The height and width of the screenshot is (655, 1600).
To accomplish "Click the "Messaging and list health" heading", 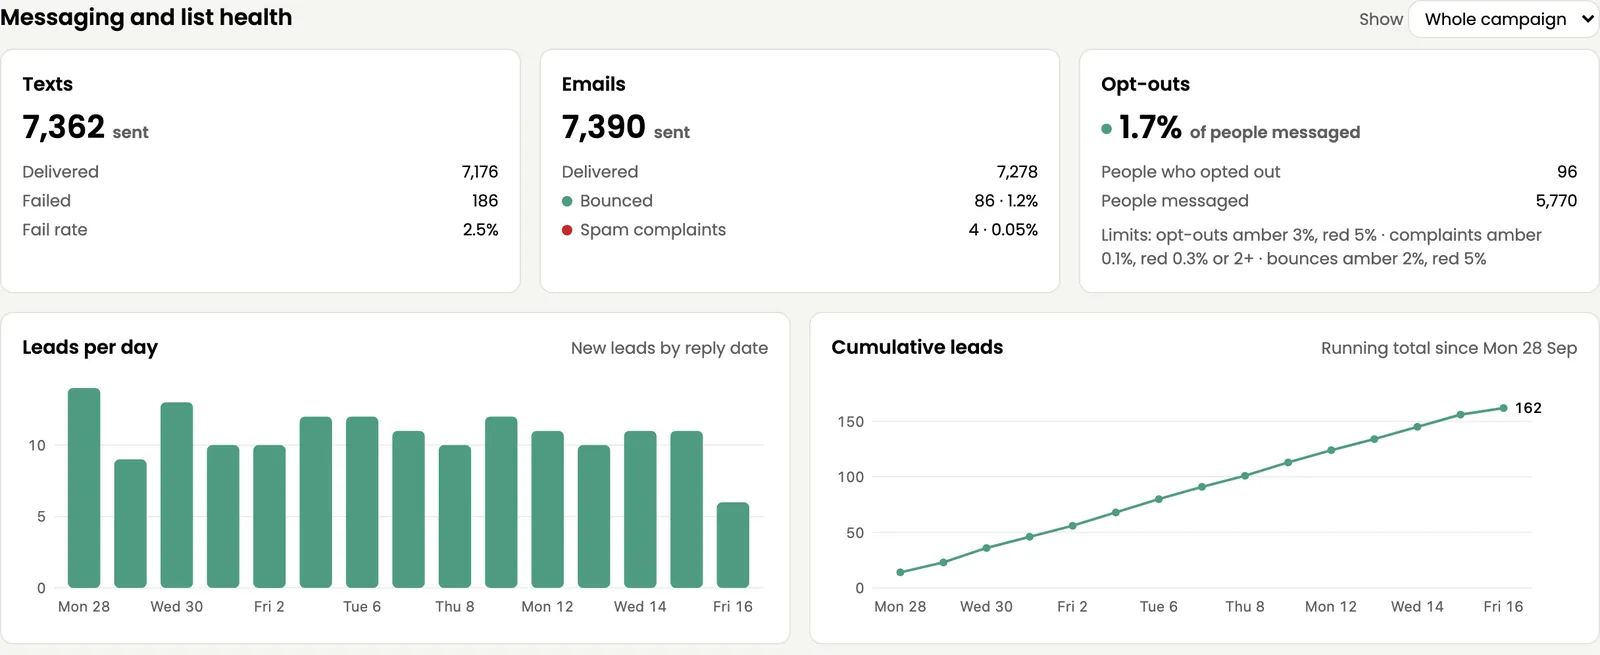I will point(146,17).
